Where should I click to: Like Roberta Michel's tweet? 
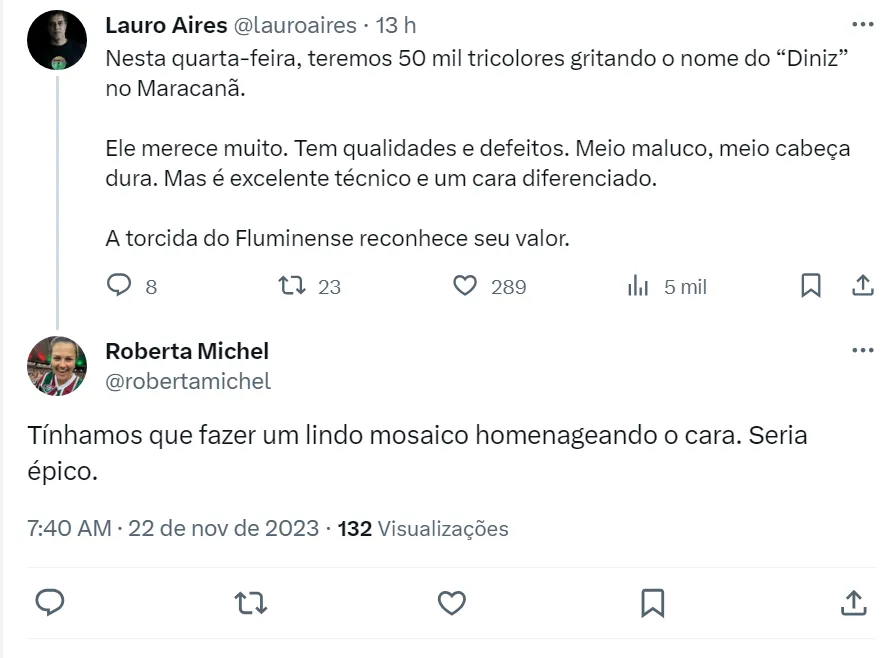[452, 602]
